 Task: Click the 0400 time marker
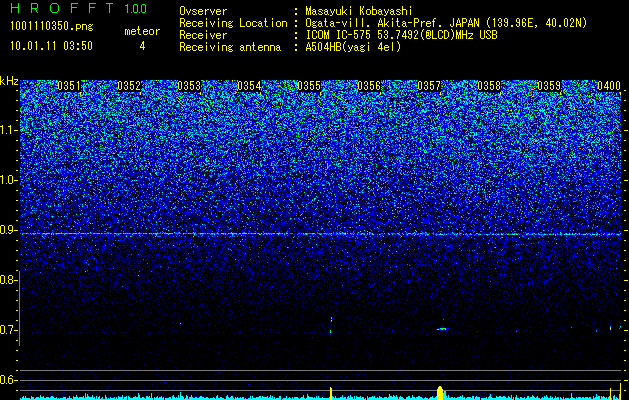(x=609, y=86)
